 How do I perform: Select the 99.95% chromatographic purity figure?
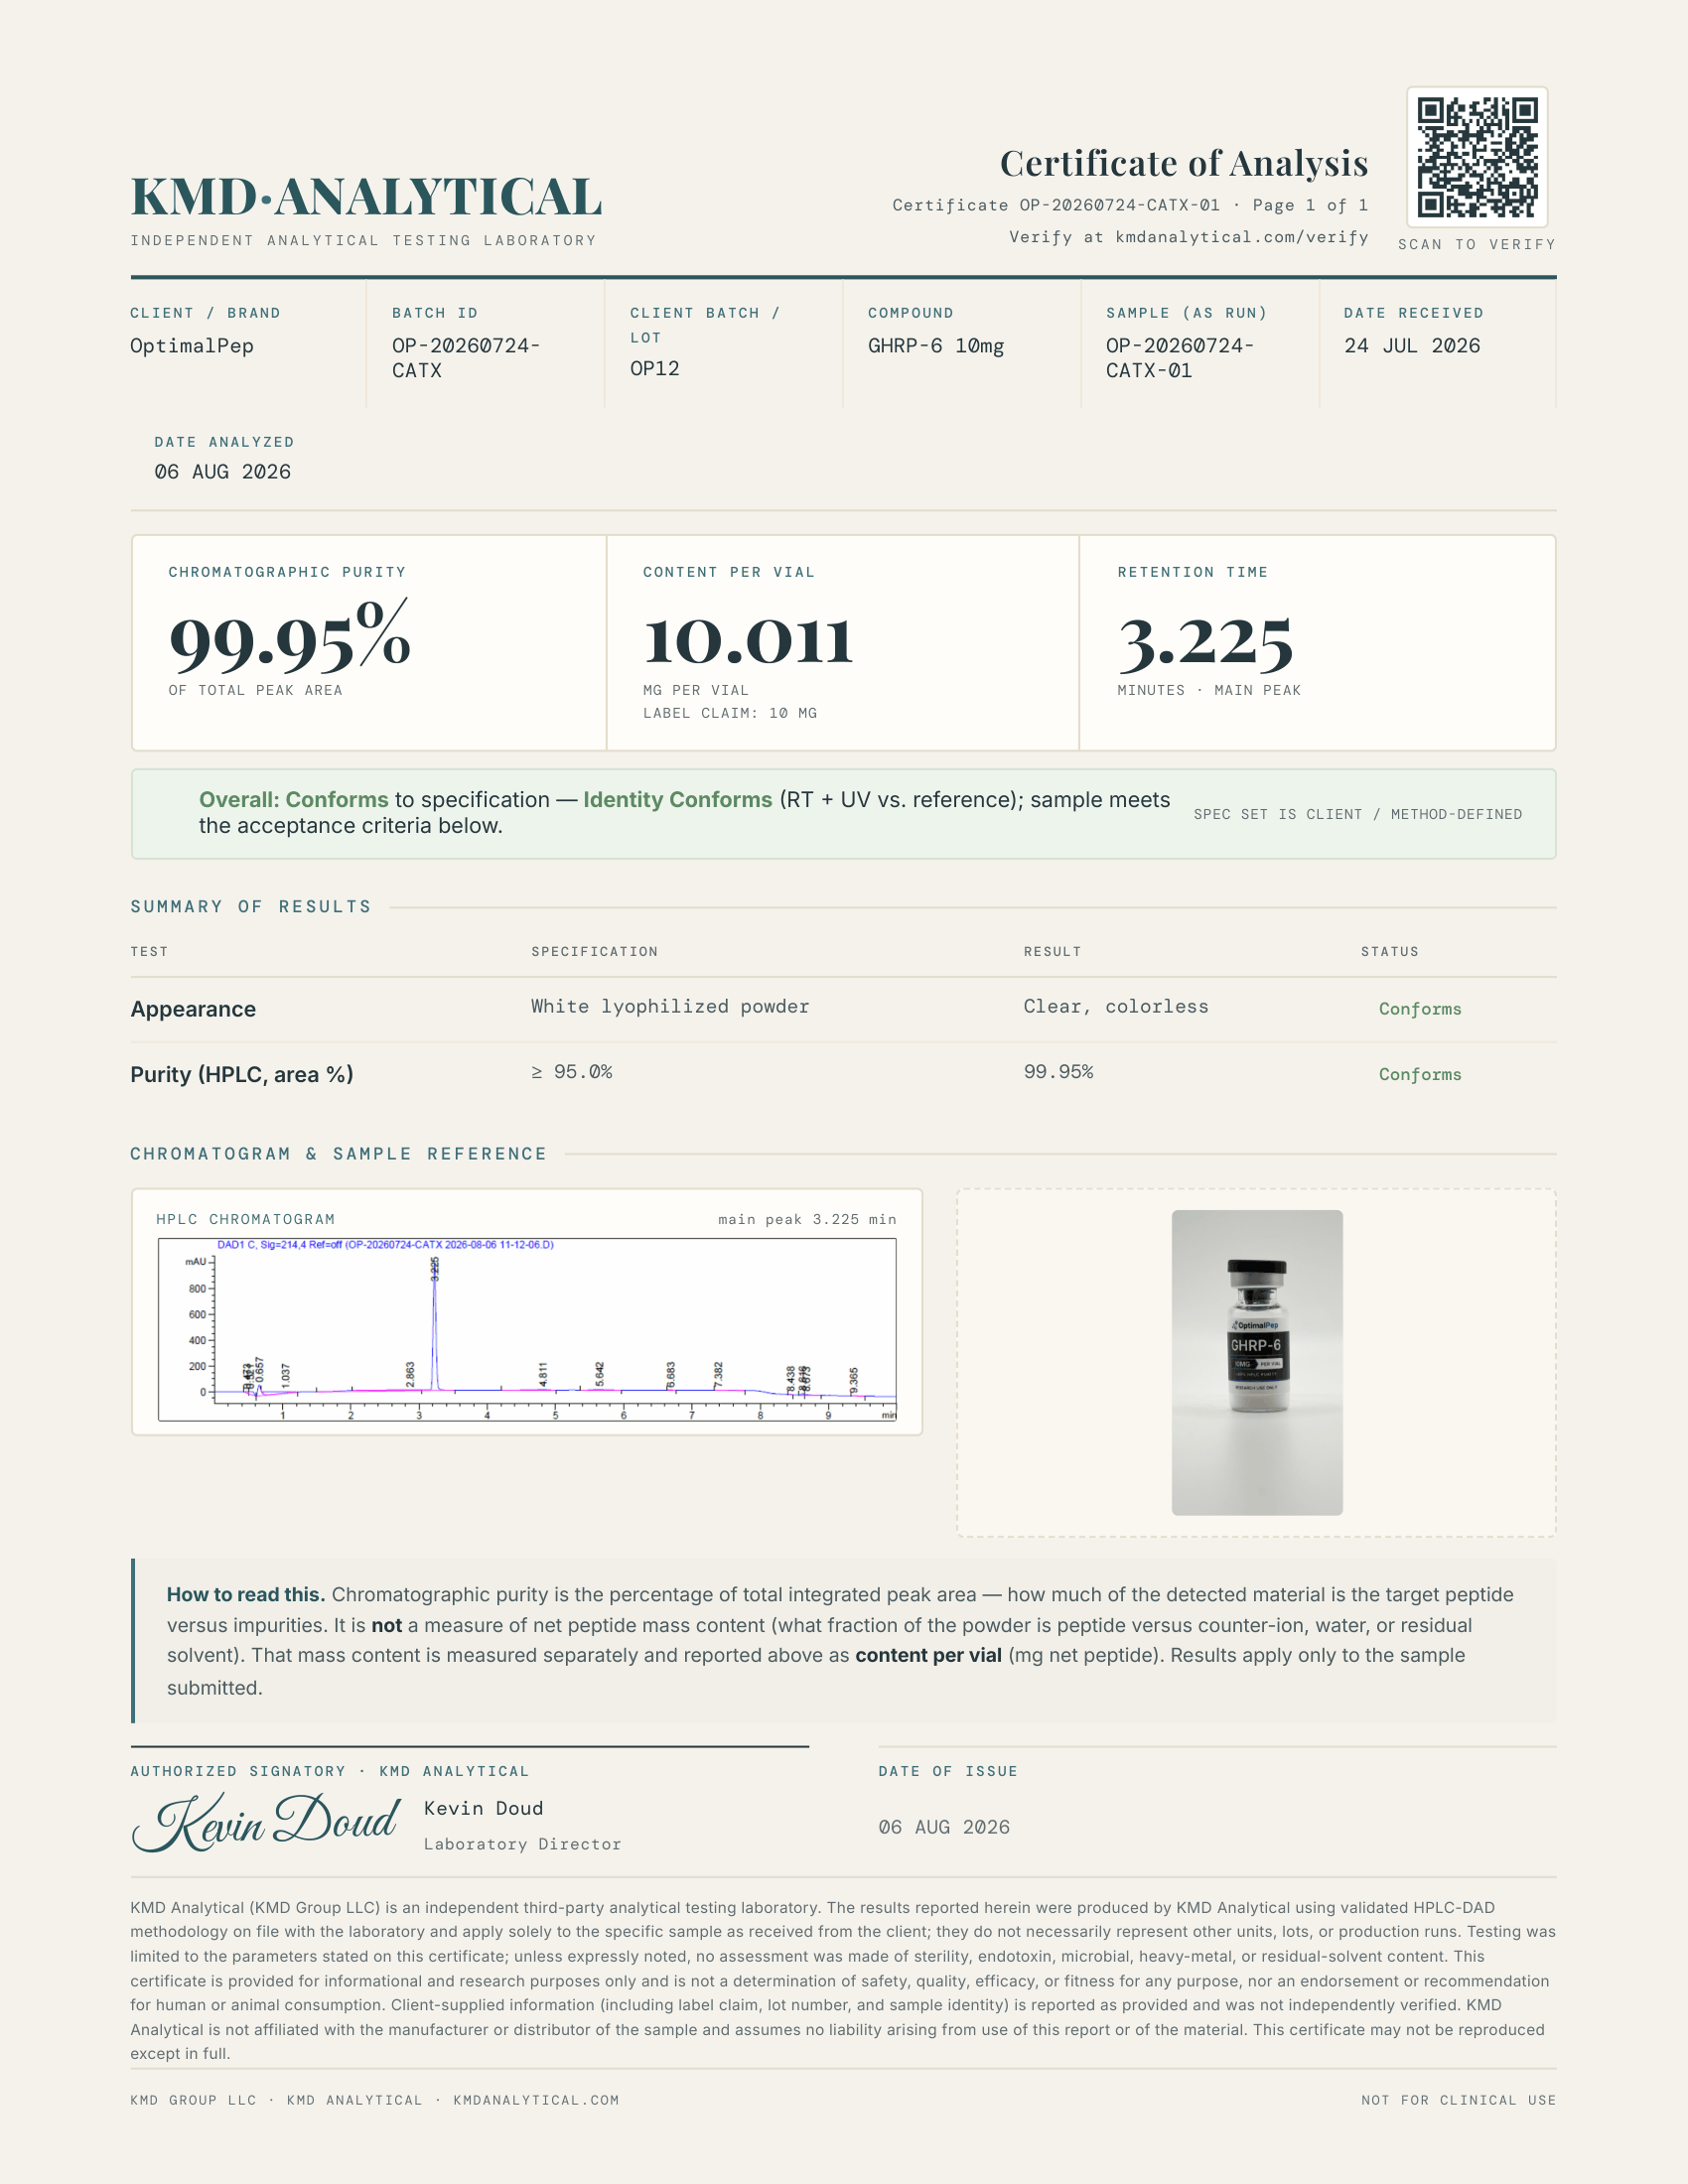pyautogui.click(x=290, y=638)
